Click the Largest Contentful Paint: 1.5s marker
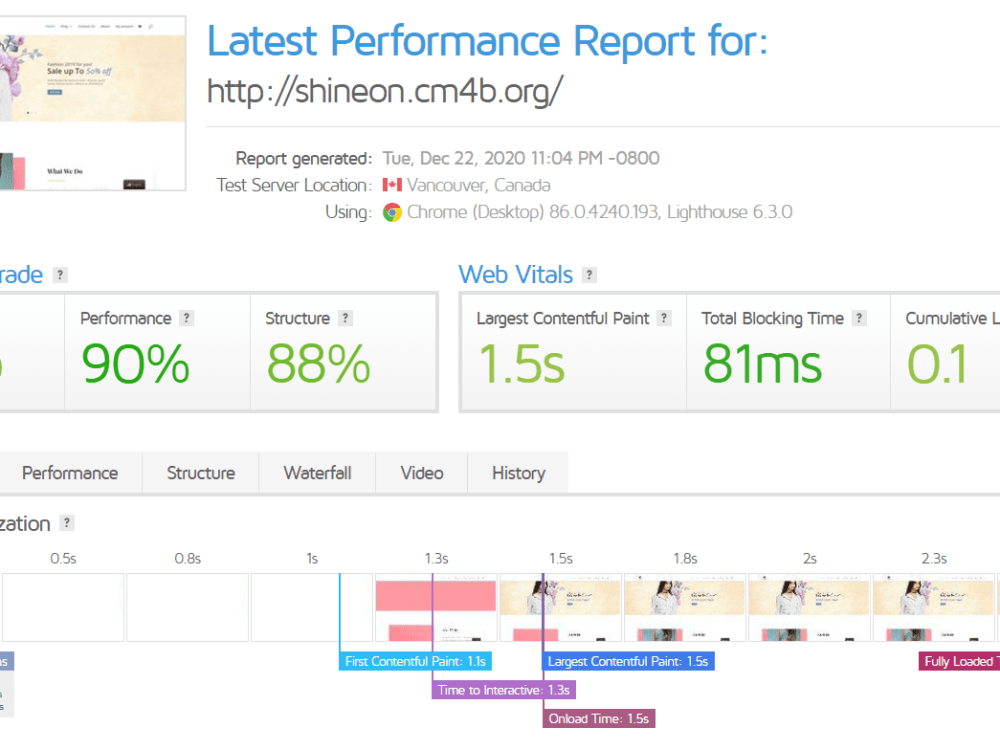 coord(628,661)
